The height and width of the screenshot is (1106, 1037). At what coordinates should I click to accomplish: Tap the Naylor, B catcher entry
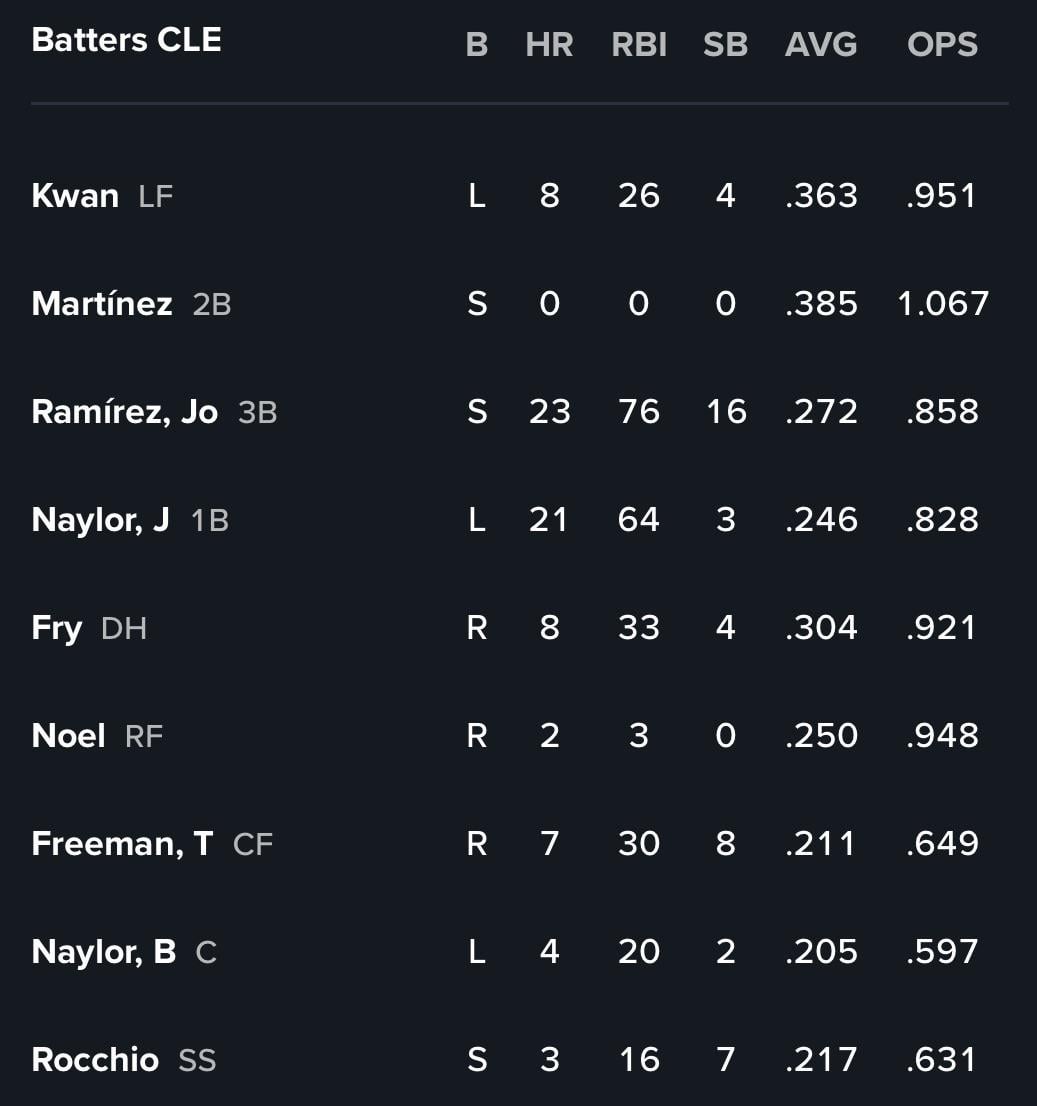click(104, 952)
